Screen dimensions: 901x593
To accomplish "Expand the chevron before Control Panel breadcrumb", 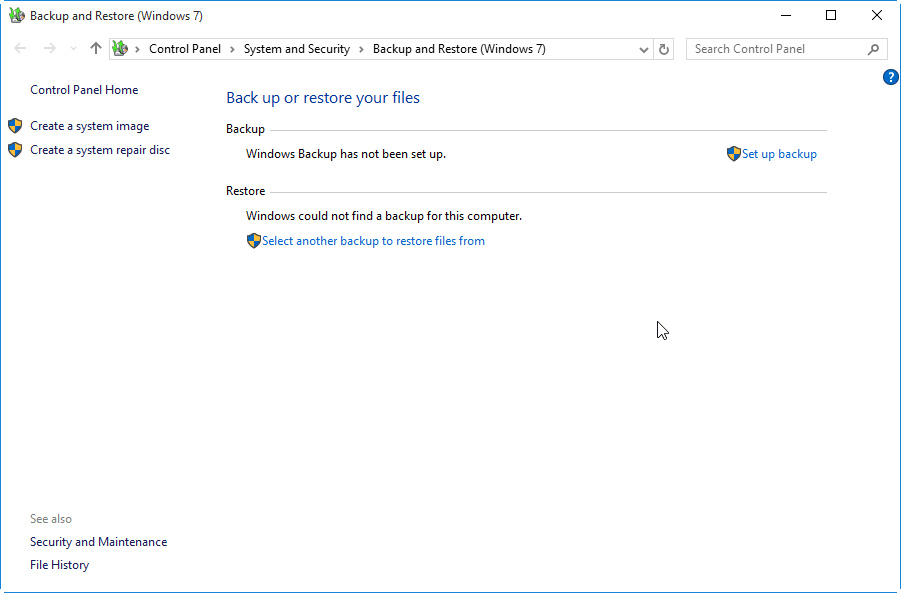I will coord(137,49).
